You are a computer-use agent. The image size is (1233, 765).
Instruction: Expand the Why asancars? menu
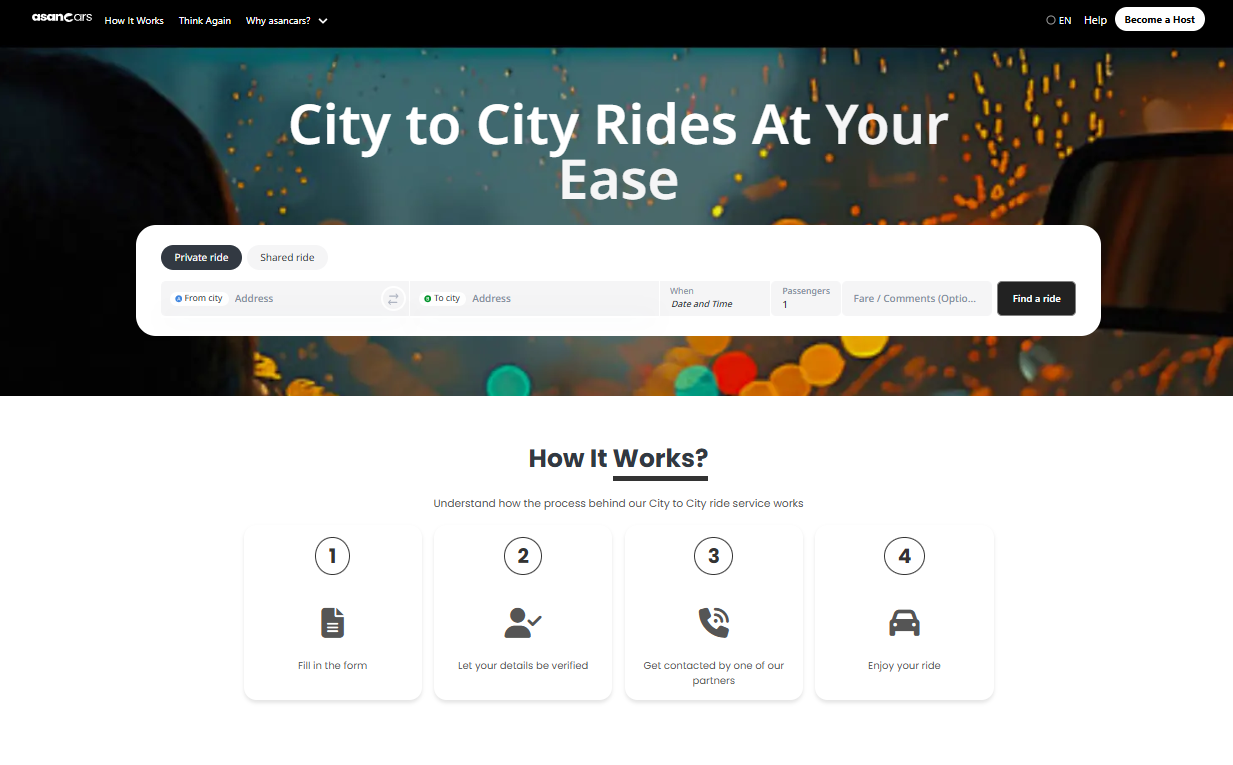pos(286,20)
